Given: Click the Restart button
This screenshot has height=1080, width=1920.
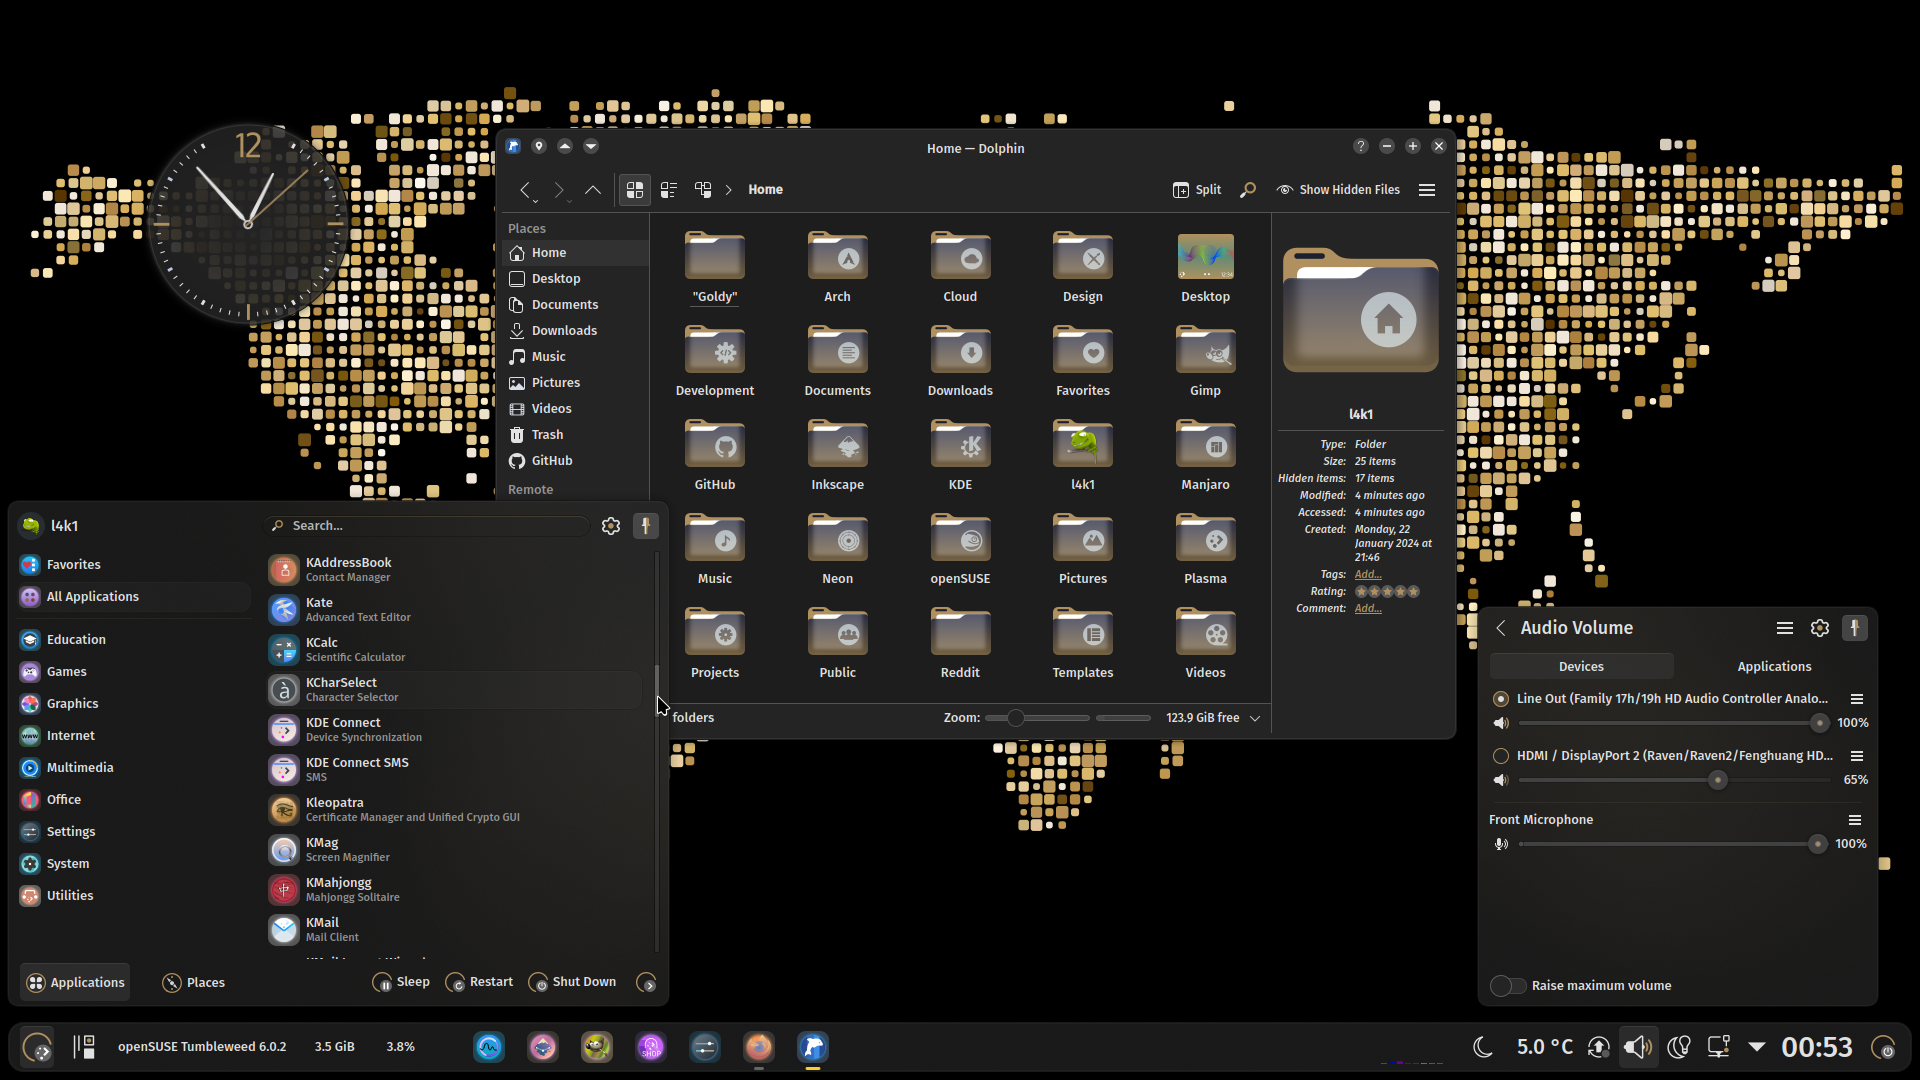Looking at the screenshot, I should click(479, 983).
